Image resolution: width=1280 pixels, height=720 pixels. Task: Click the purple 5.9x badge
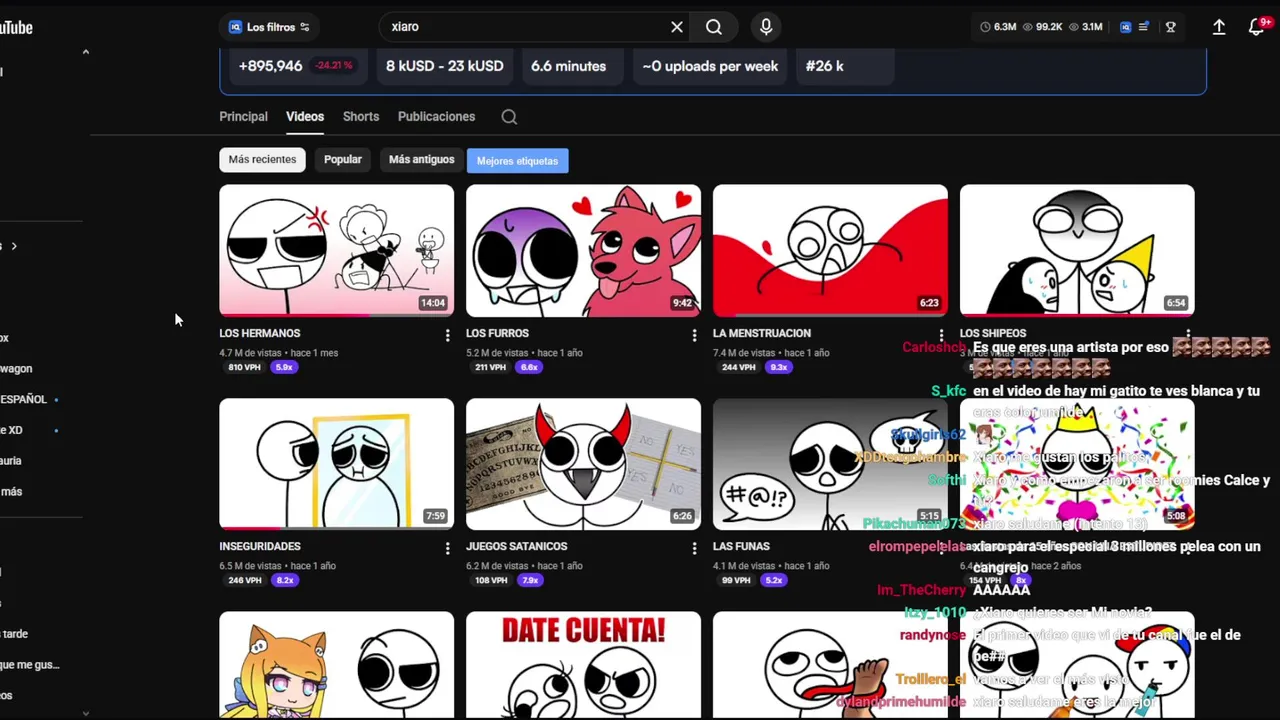pyautogui.click(x=284, y=367)
